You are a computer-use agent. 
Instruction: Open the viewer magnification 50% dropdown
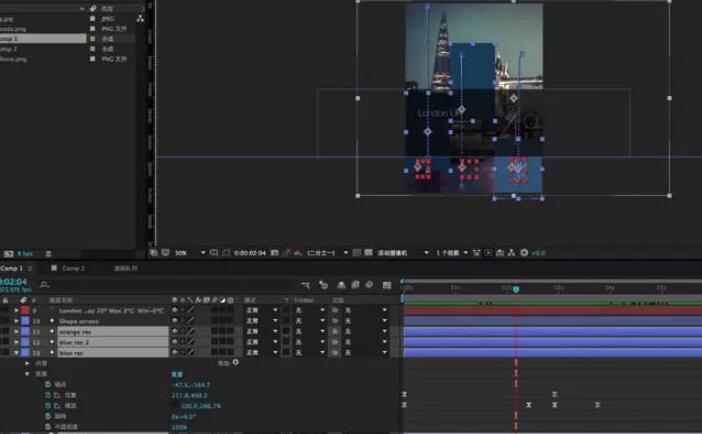(190, 253)
